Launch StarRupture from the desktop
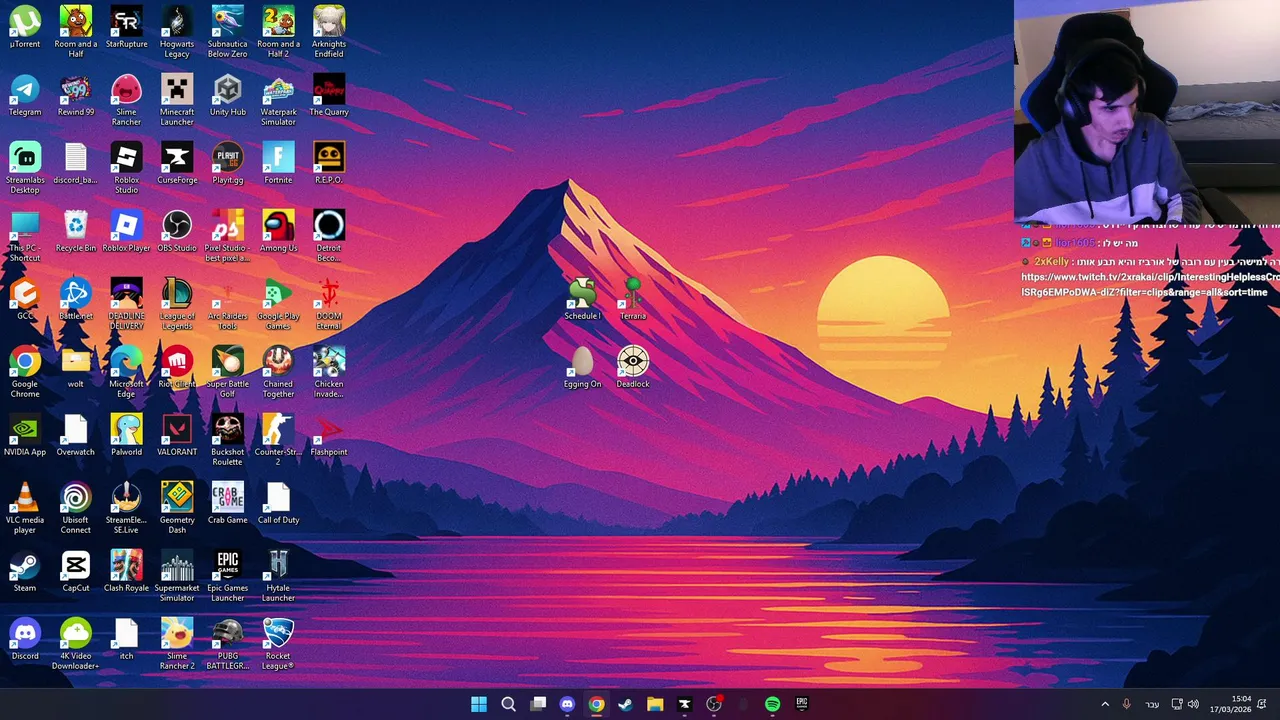The image size is (1280, 720). 126,28
